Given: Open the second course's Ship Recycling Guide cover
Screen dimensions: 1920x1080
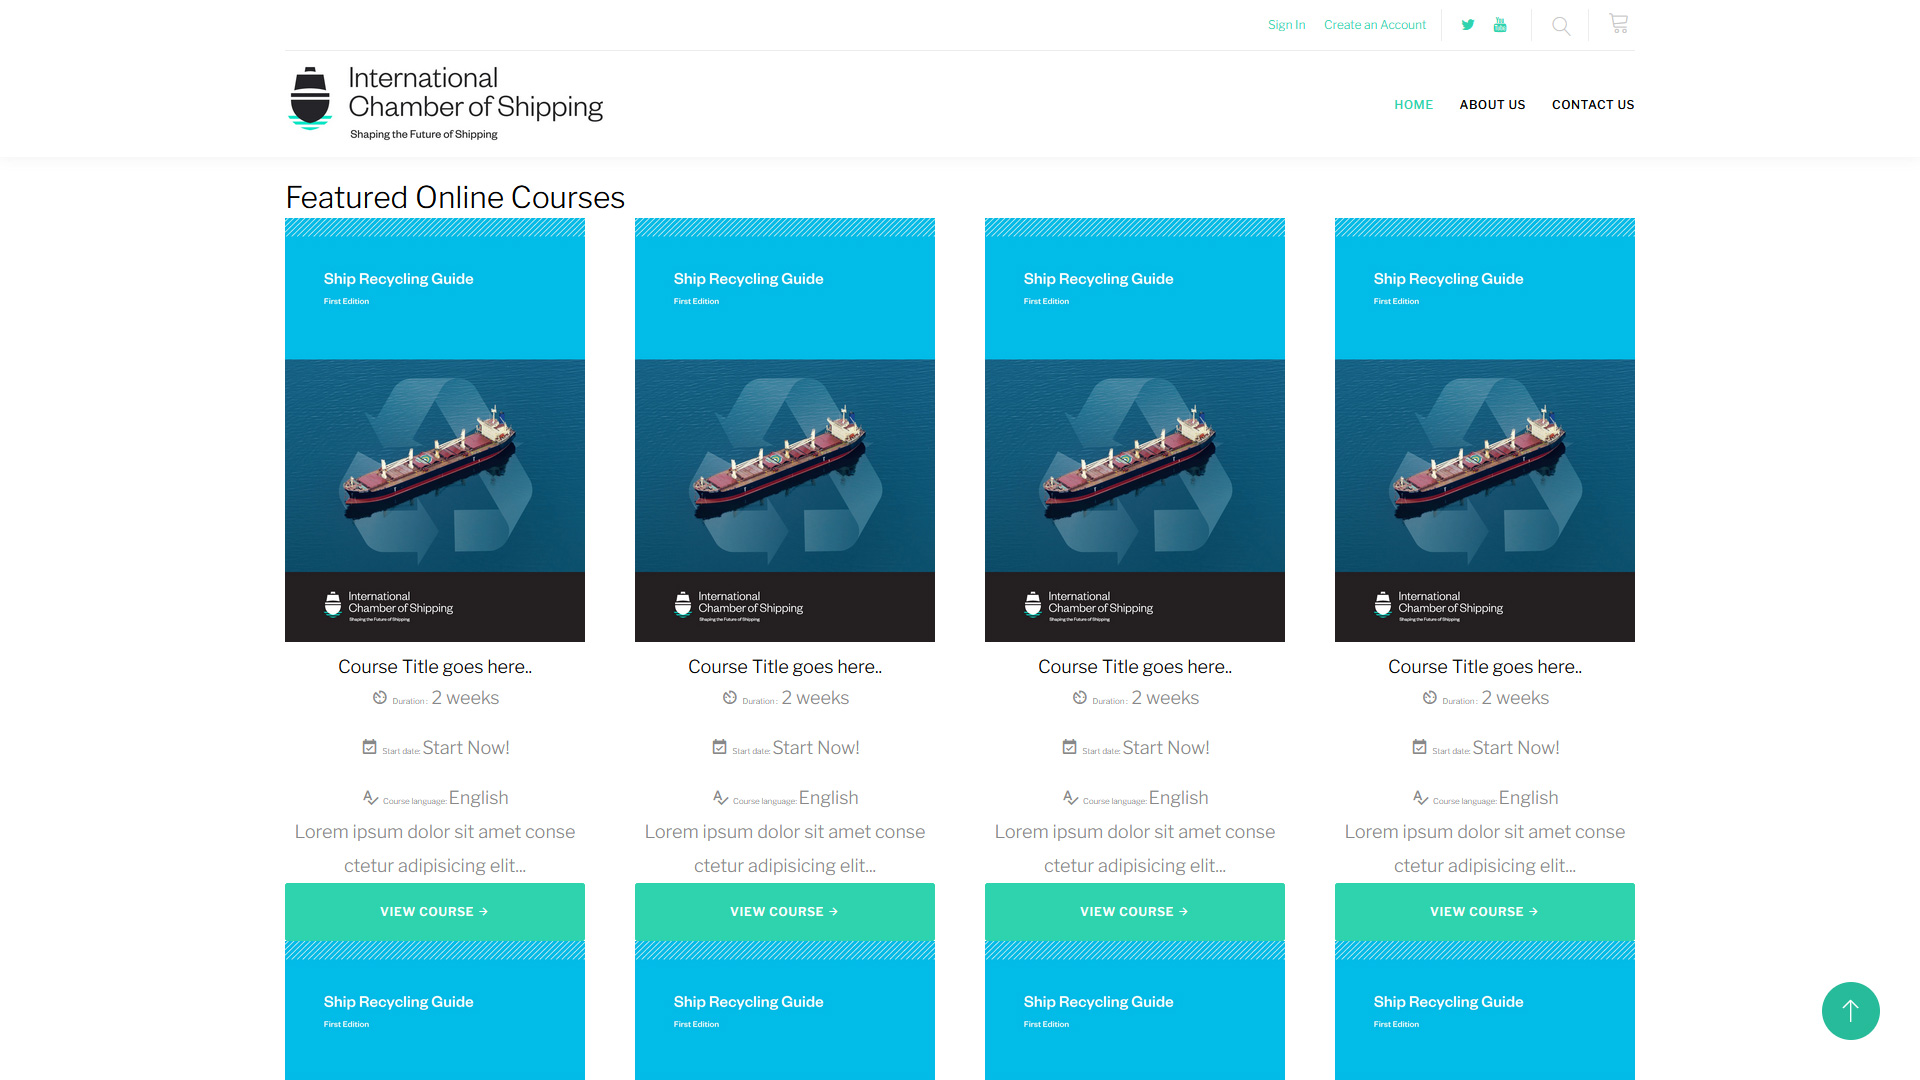Looking at the screenshot, I should pos(784,430).
